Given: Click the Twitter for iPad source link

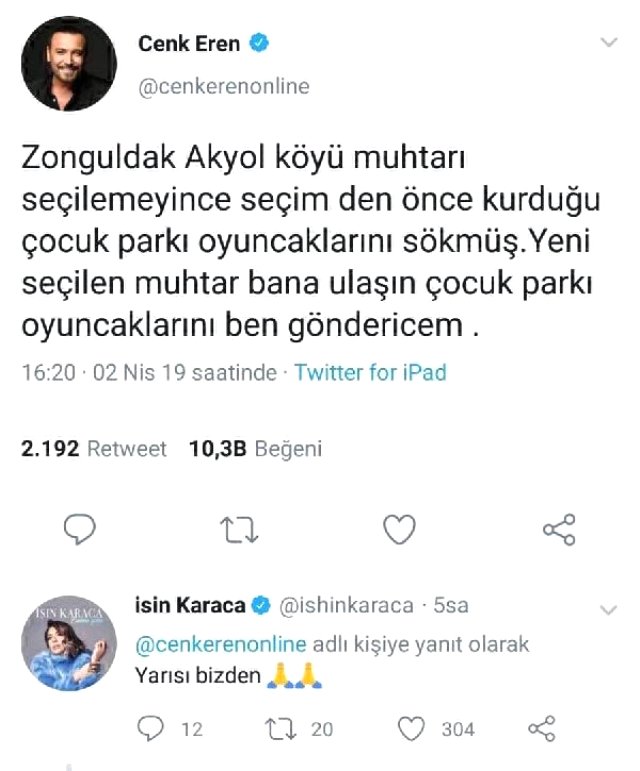Looking at the screenshot, I should pyautogui.click(x=370, y=373).
